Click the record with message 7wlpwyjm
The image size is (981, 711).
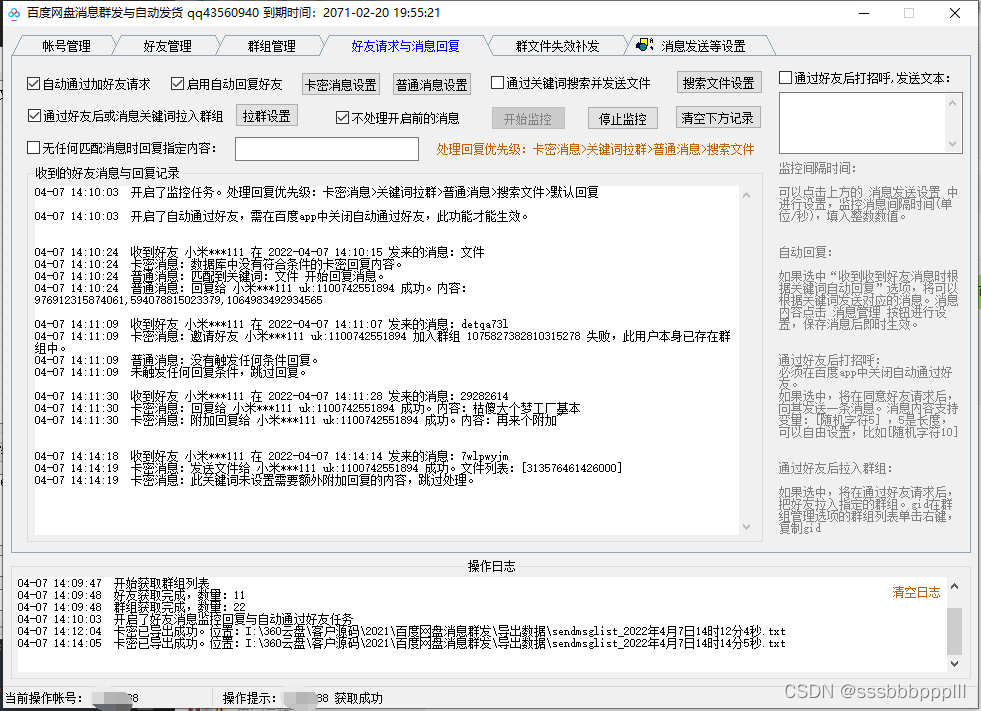point(271,456)
